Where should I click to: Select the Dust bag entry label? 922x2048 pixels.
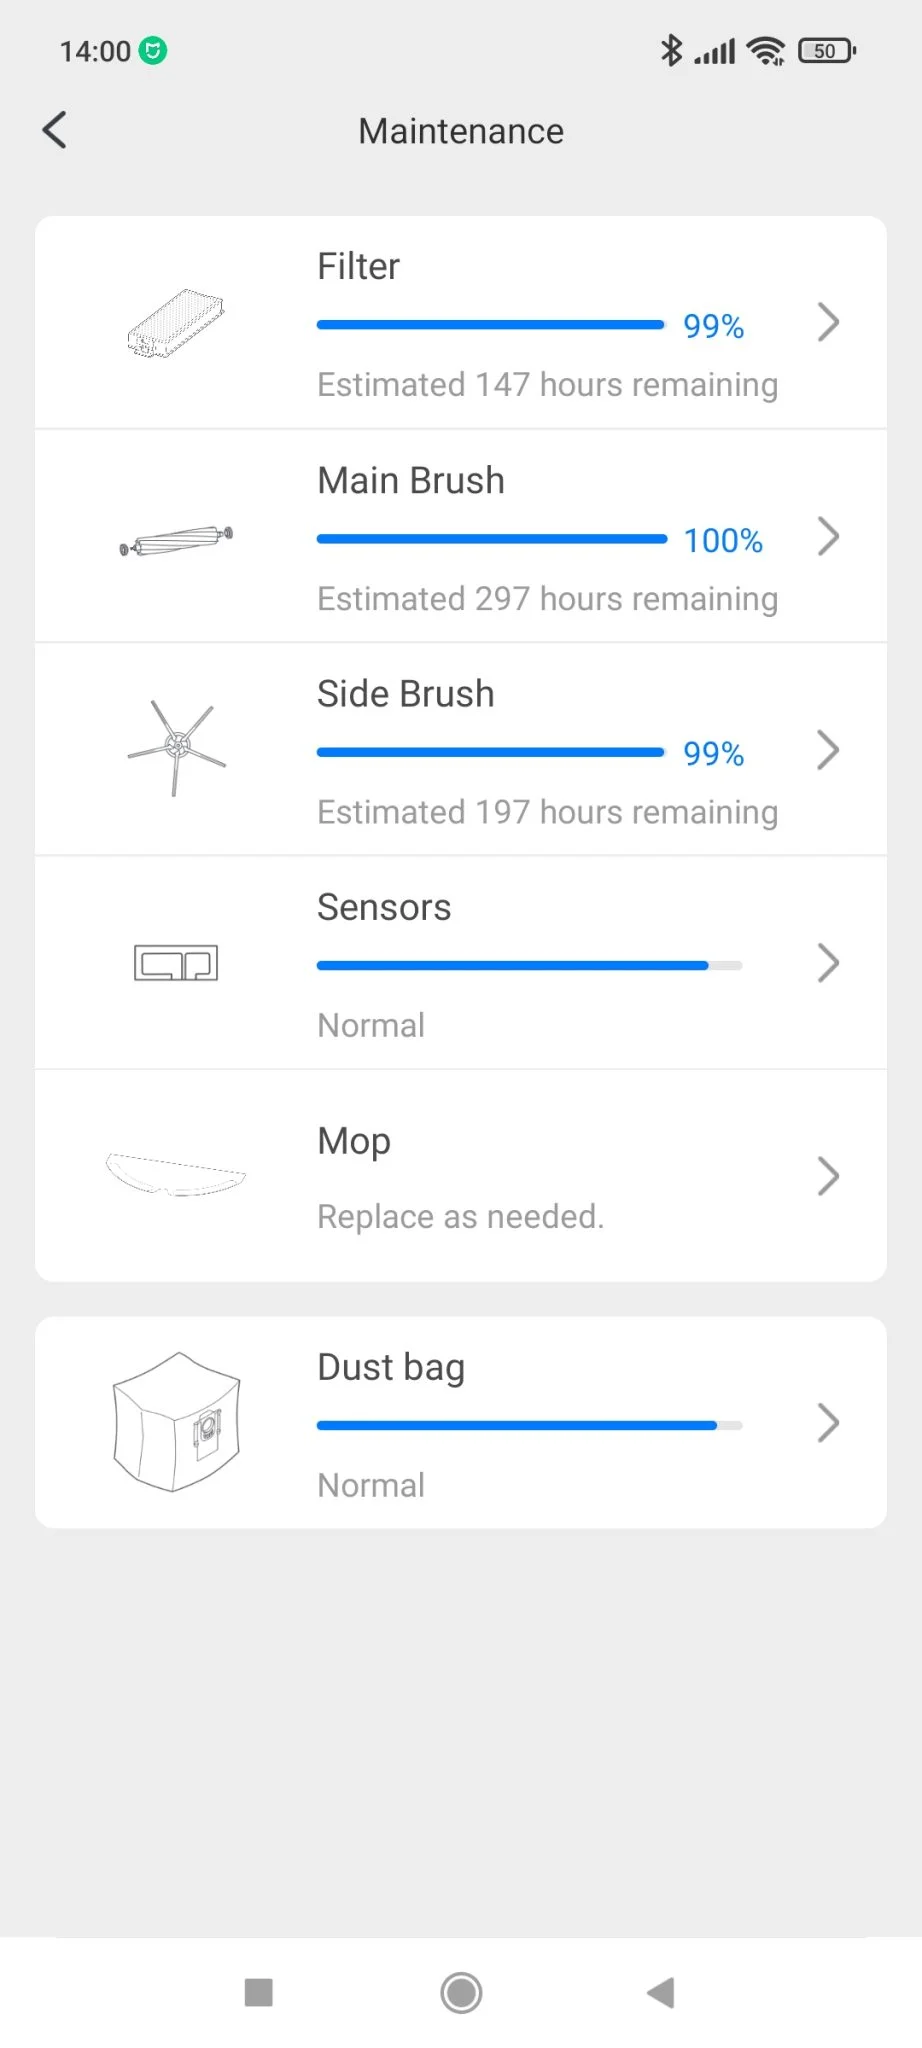tap(391, 1367)
